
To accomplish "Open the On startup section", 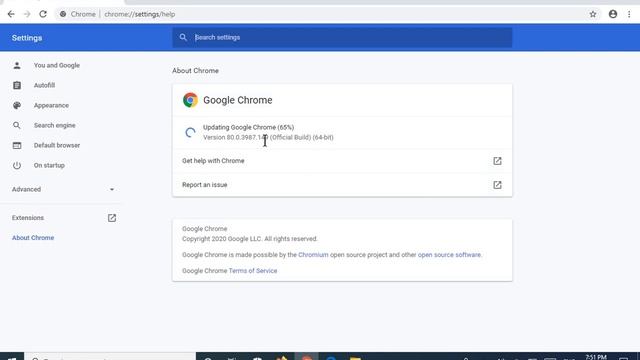I will click(x=49, y=165).
